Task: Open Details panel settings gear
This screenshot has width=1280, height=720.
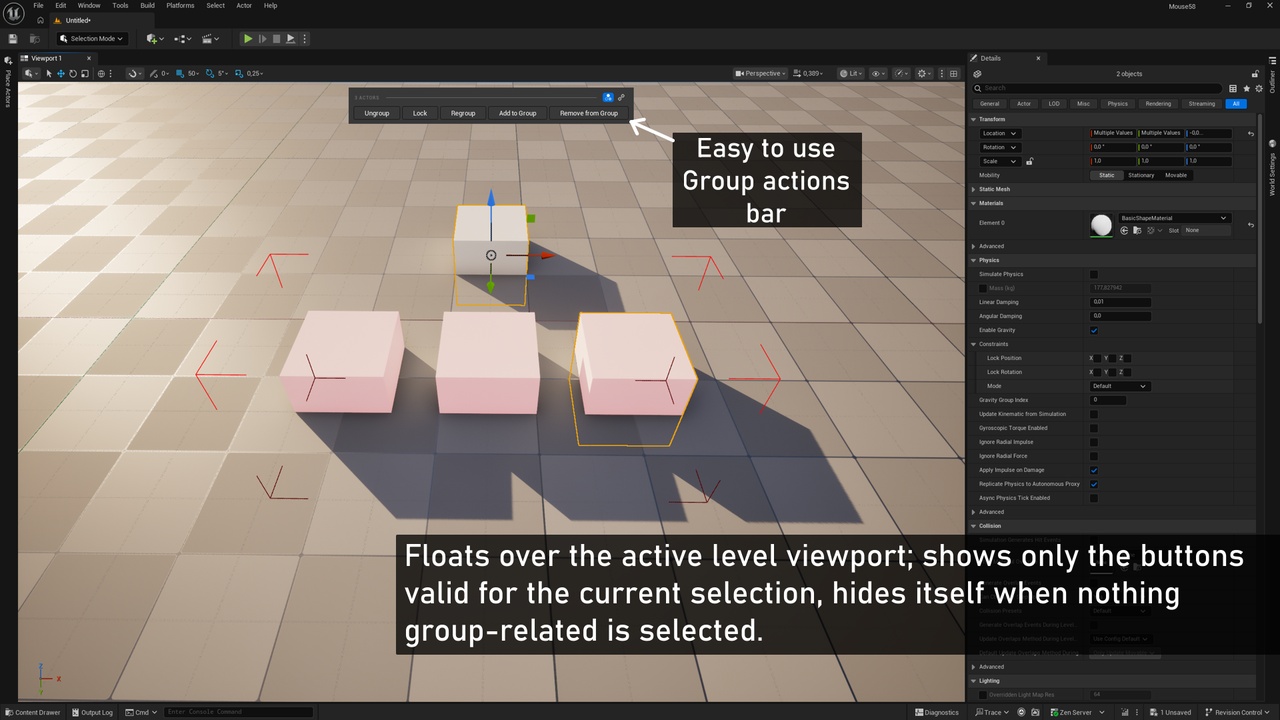Action: point(1257,88)
